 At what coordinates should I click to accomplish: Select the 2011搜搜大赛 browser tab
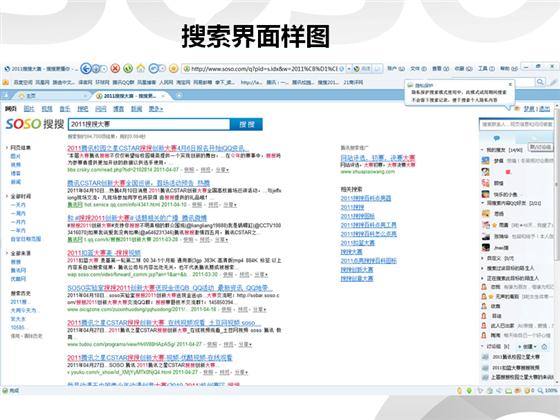click(x=129, y=96)
